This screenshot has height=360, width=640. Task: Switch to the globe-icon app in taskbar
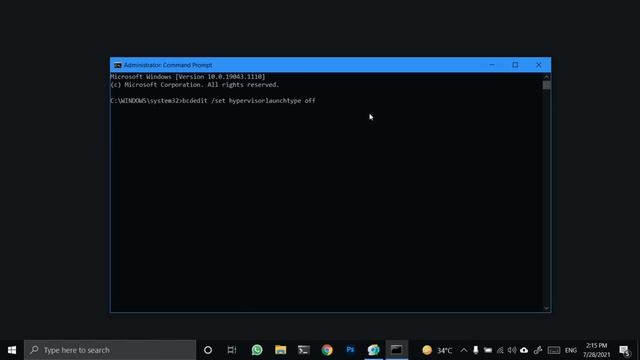[x=373, y=350]
